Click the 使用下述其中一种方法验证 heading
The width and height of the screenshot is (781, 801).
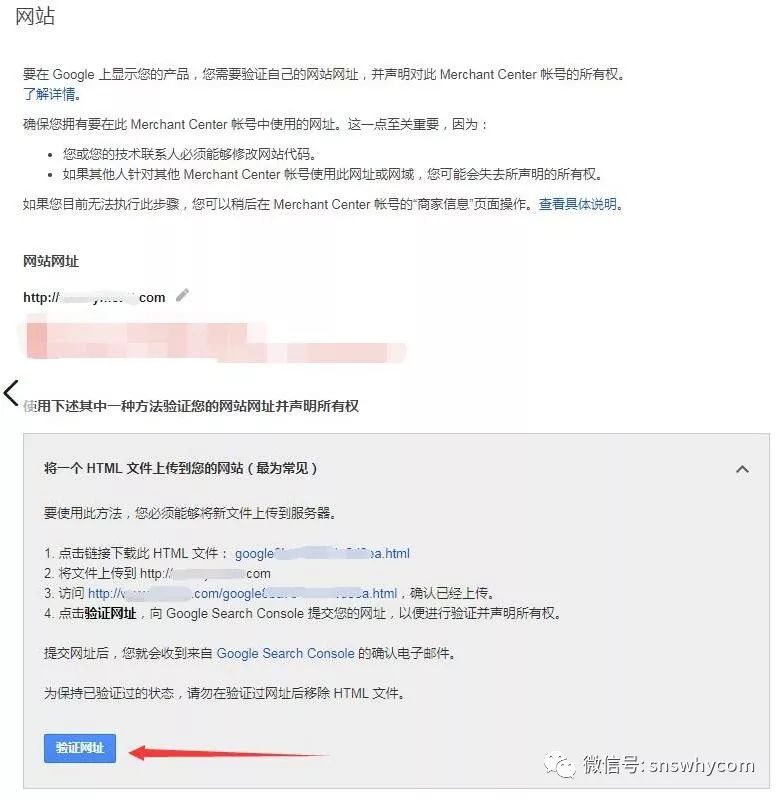[191, 406]
